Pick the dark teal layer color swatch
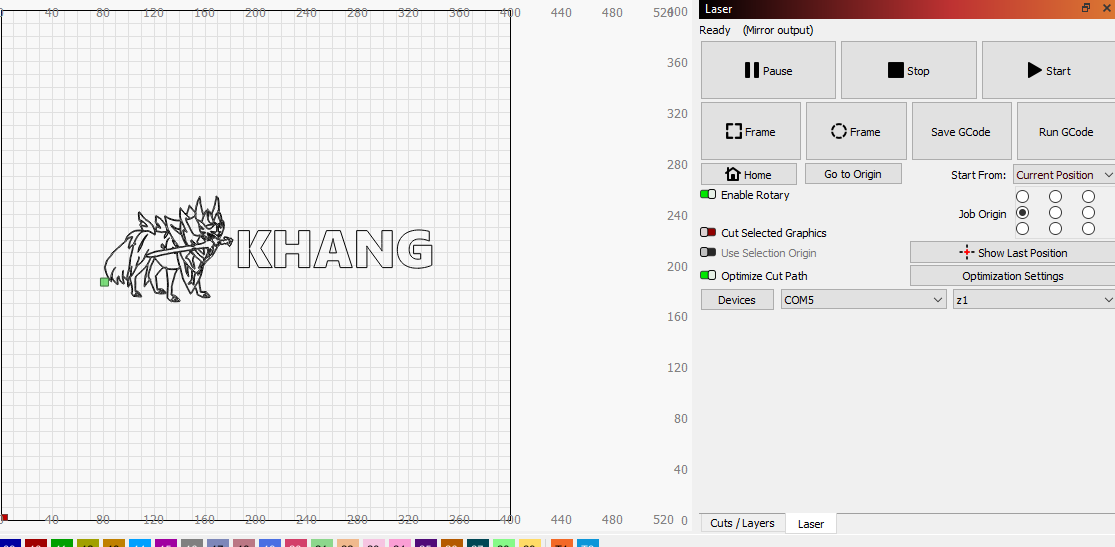This screenshot has height=547, width=1115. (477, 543)
